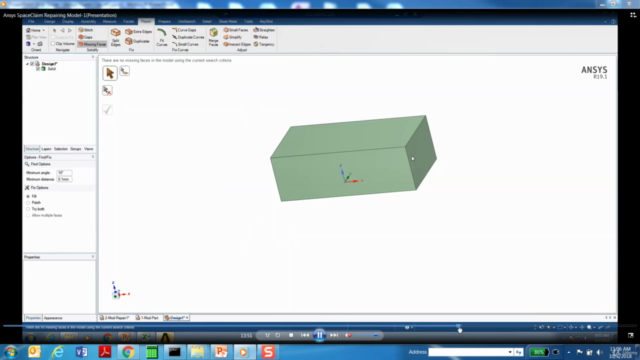Adjust the media player volume slider
This screenshot has width=640, height=360.
366,336
